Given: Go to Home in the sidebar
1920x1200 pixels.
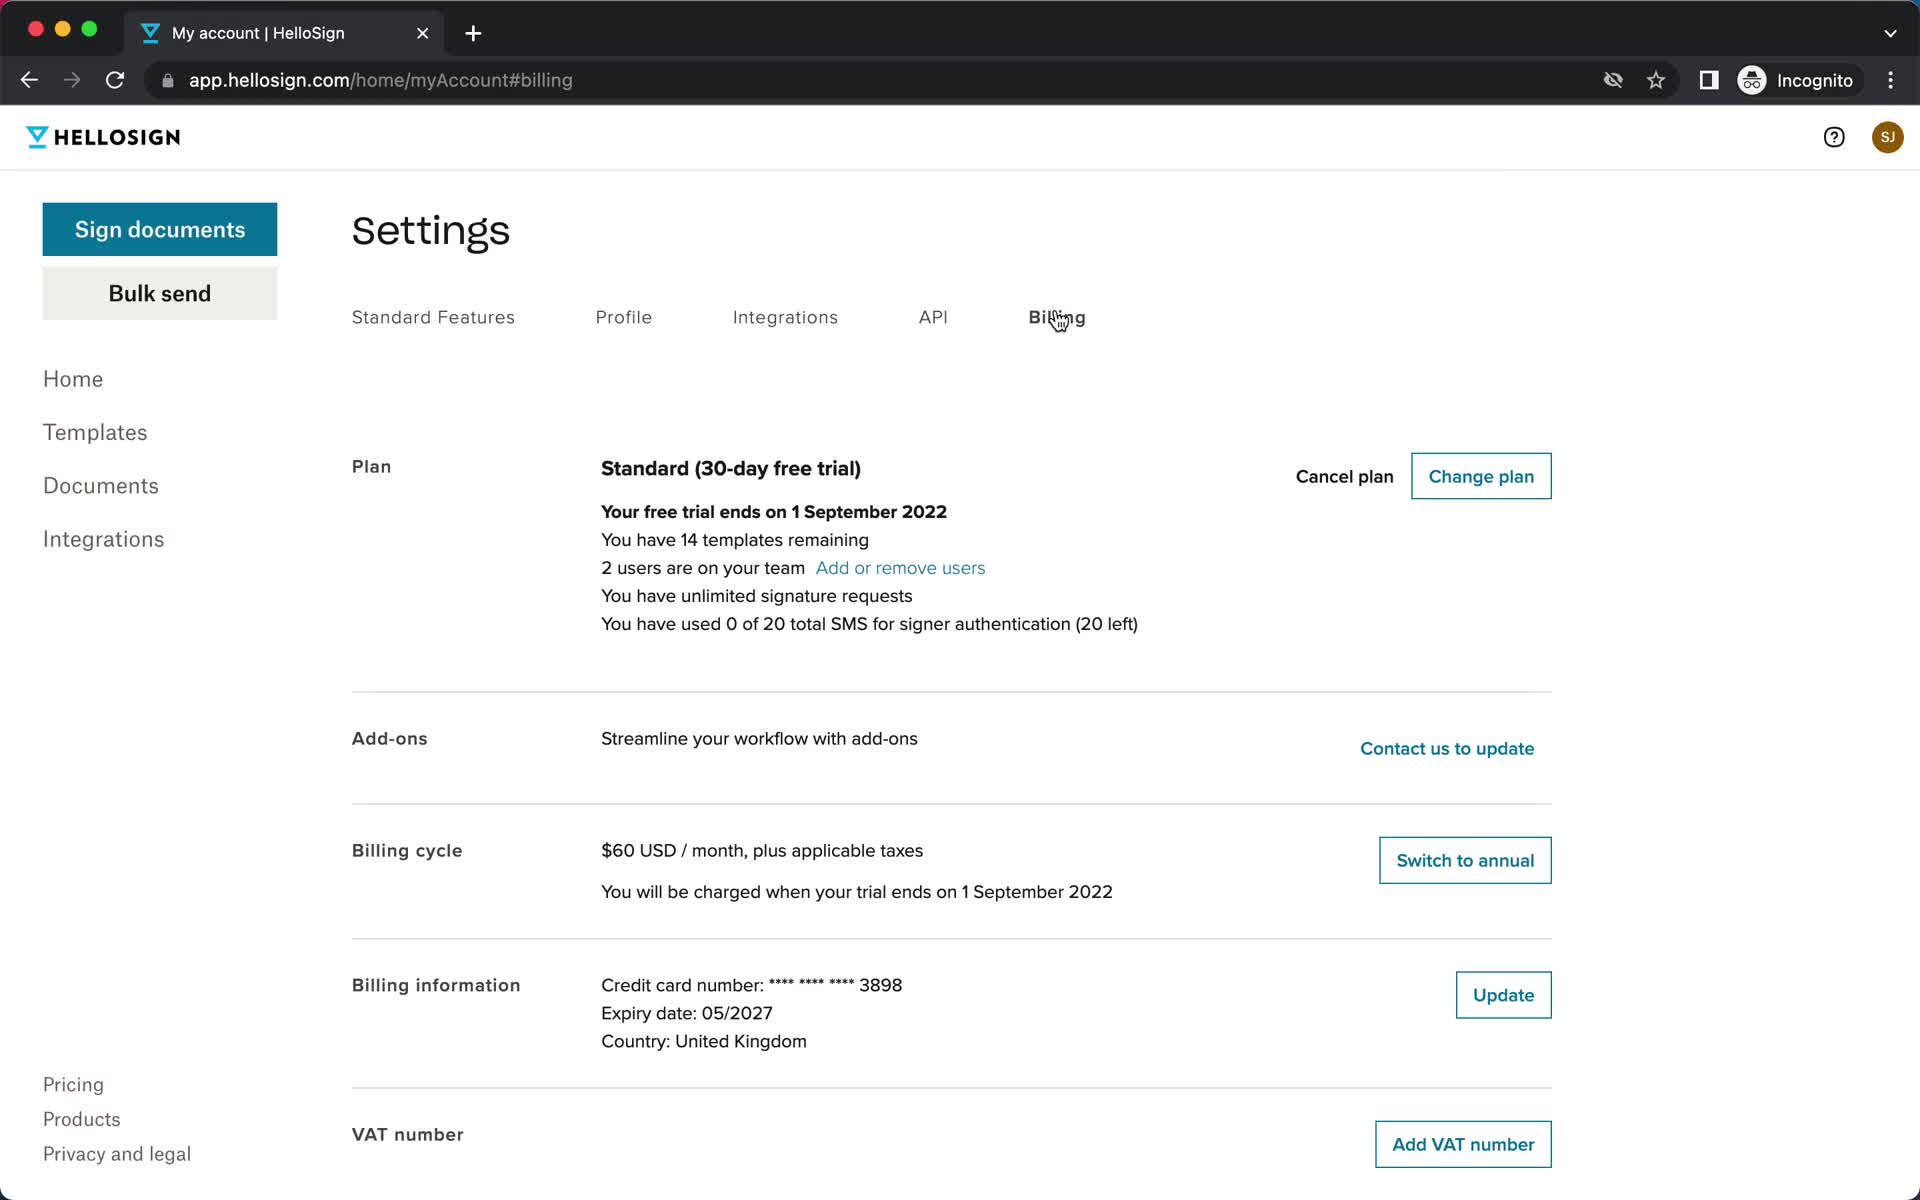Looking at the screenshot, I should (73, 379).
